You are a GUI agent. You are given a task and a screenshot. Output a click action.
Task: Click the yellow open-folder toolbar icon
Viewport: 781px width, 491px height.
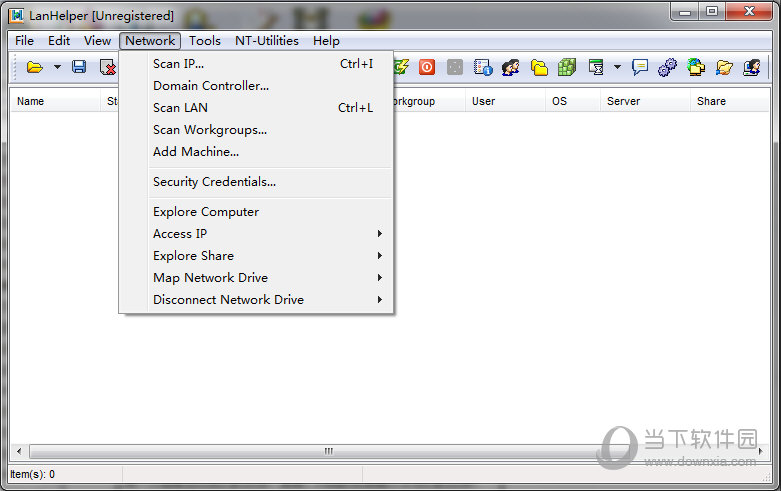click(34, 67)
